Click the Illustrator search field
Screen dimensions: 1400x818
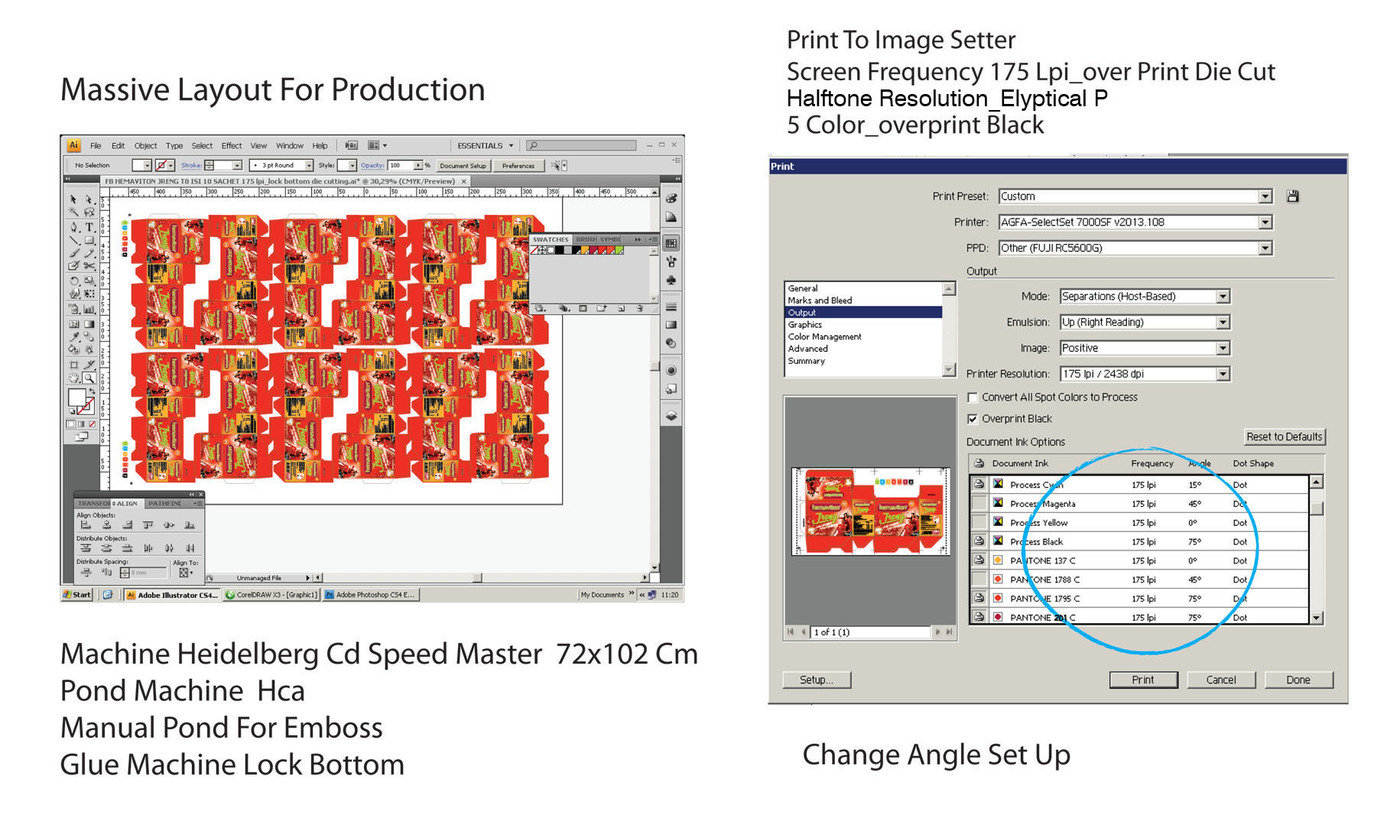coord(581,145)
